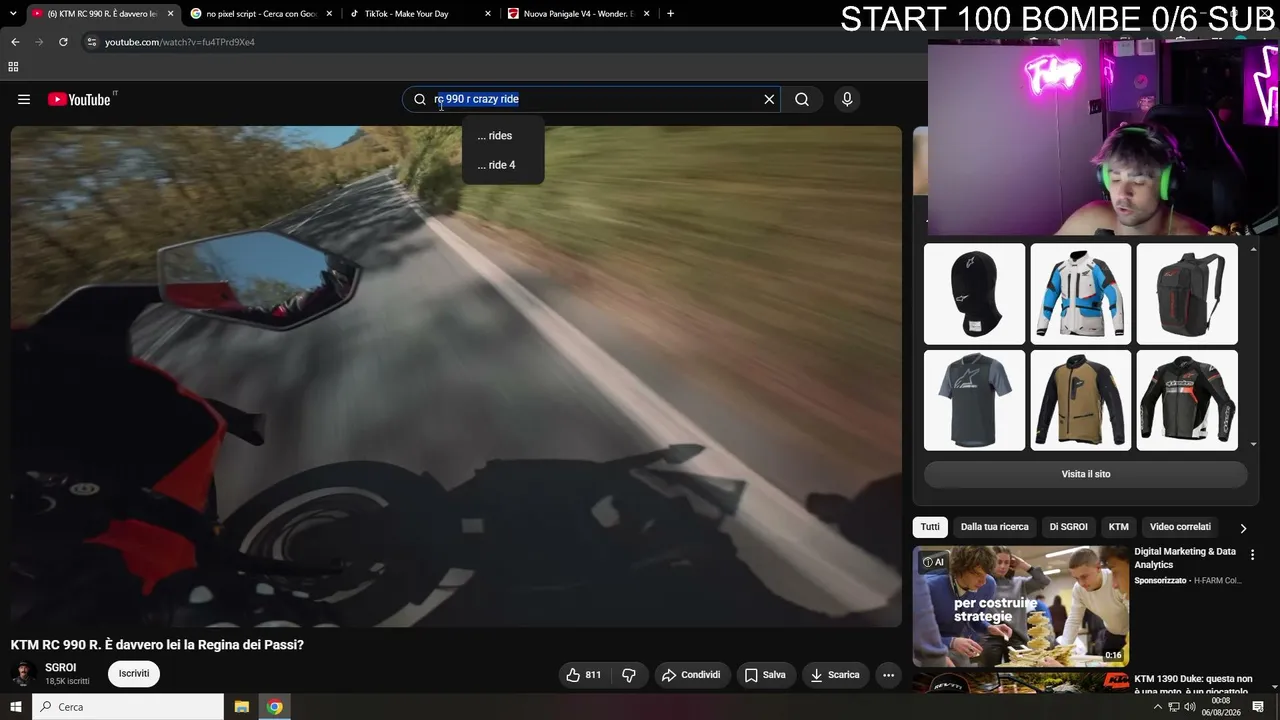Choose the '... rides' search suggestion
1280x720 pixels.
[503, 136]
